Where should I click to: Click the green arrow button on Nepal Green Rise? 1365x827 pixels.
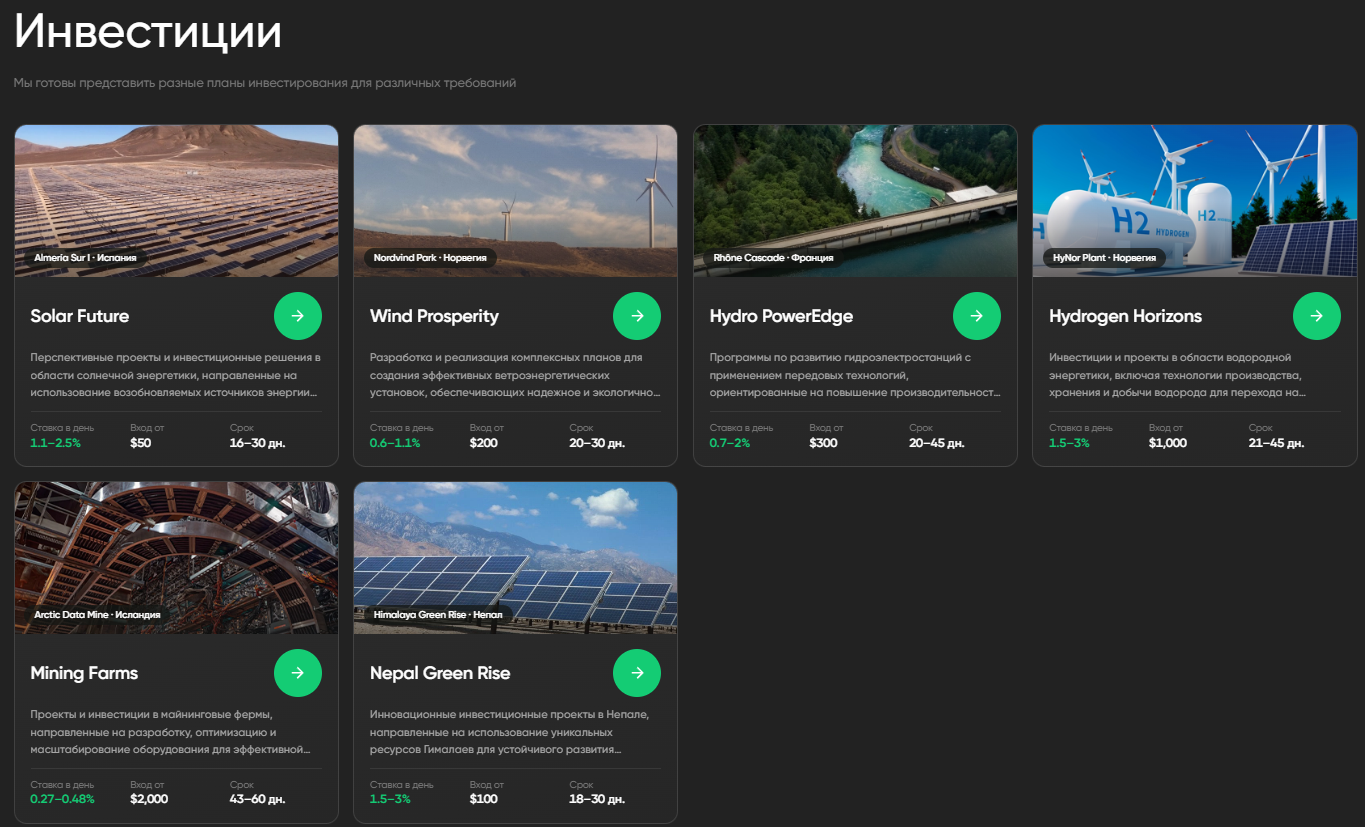tap(637, 673)
